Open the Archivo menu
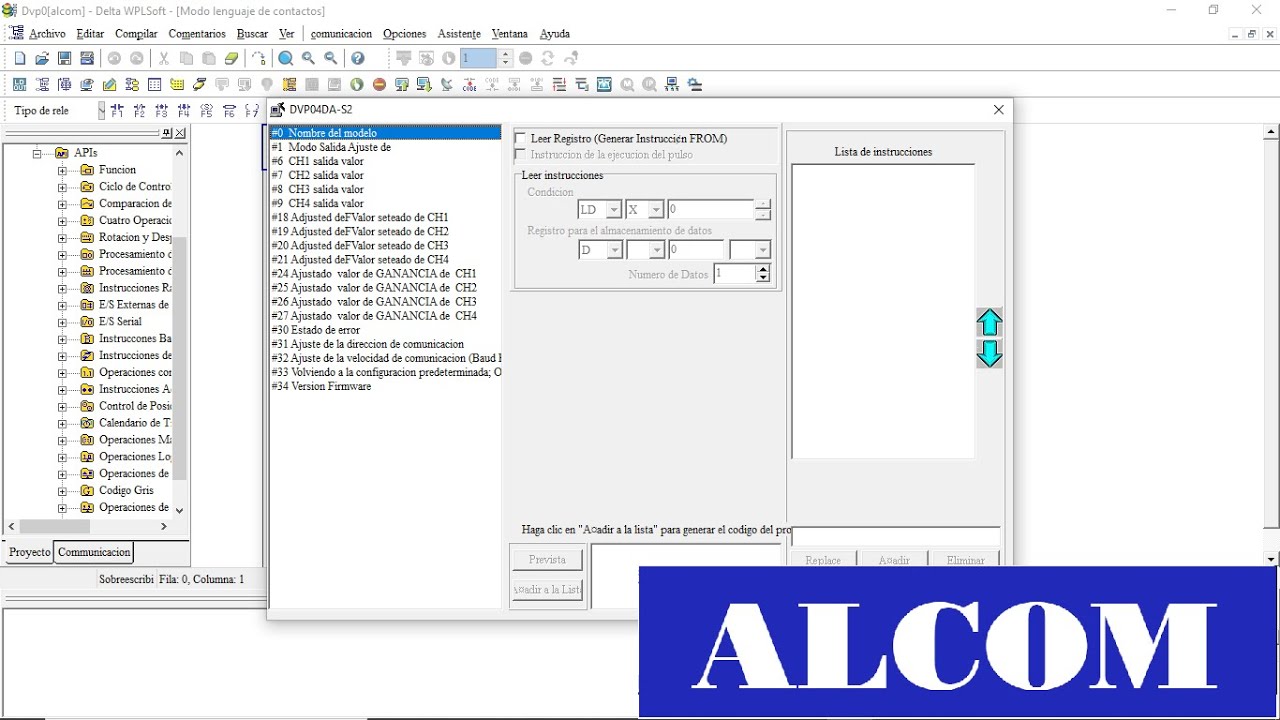Viewport: 1280px width, 720px height. pos(47,34)
